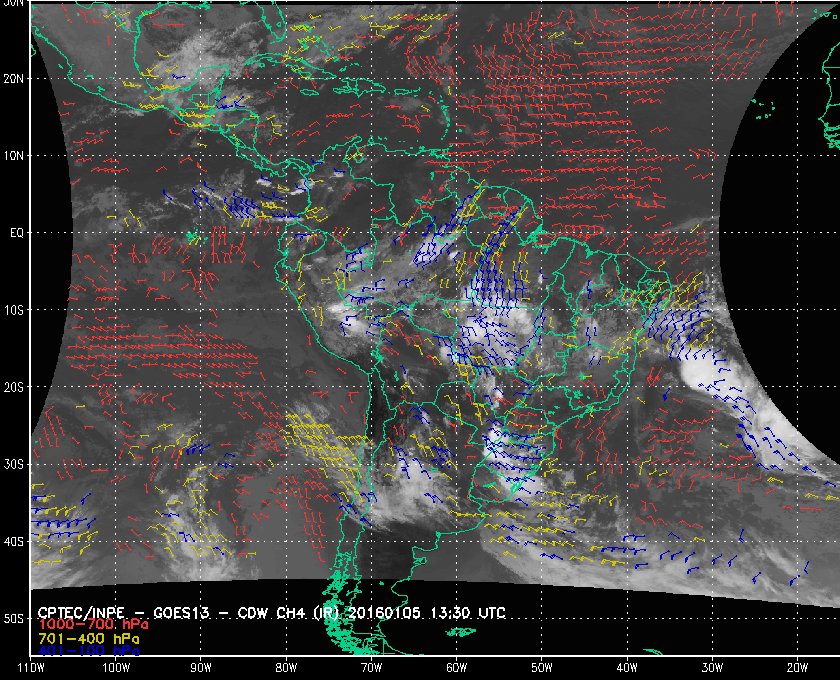Select the 40W longitude label
840x680 pixels.
click(x=627, y=668)
